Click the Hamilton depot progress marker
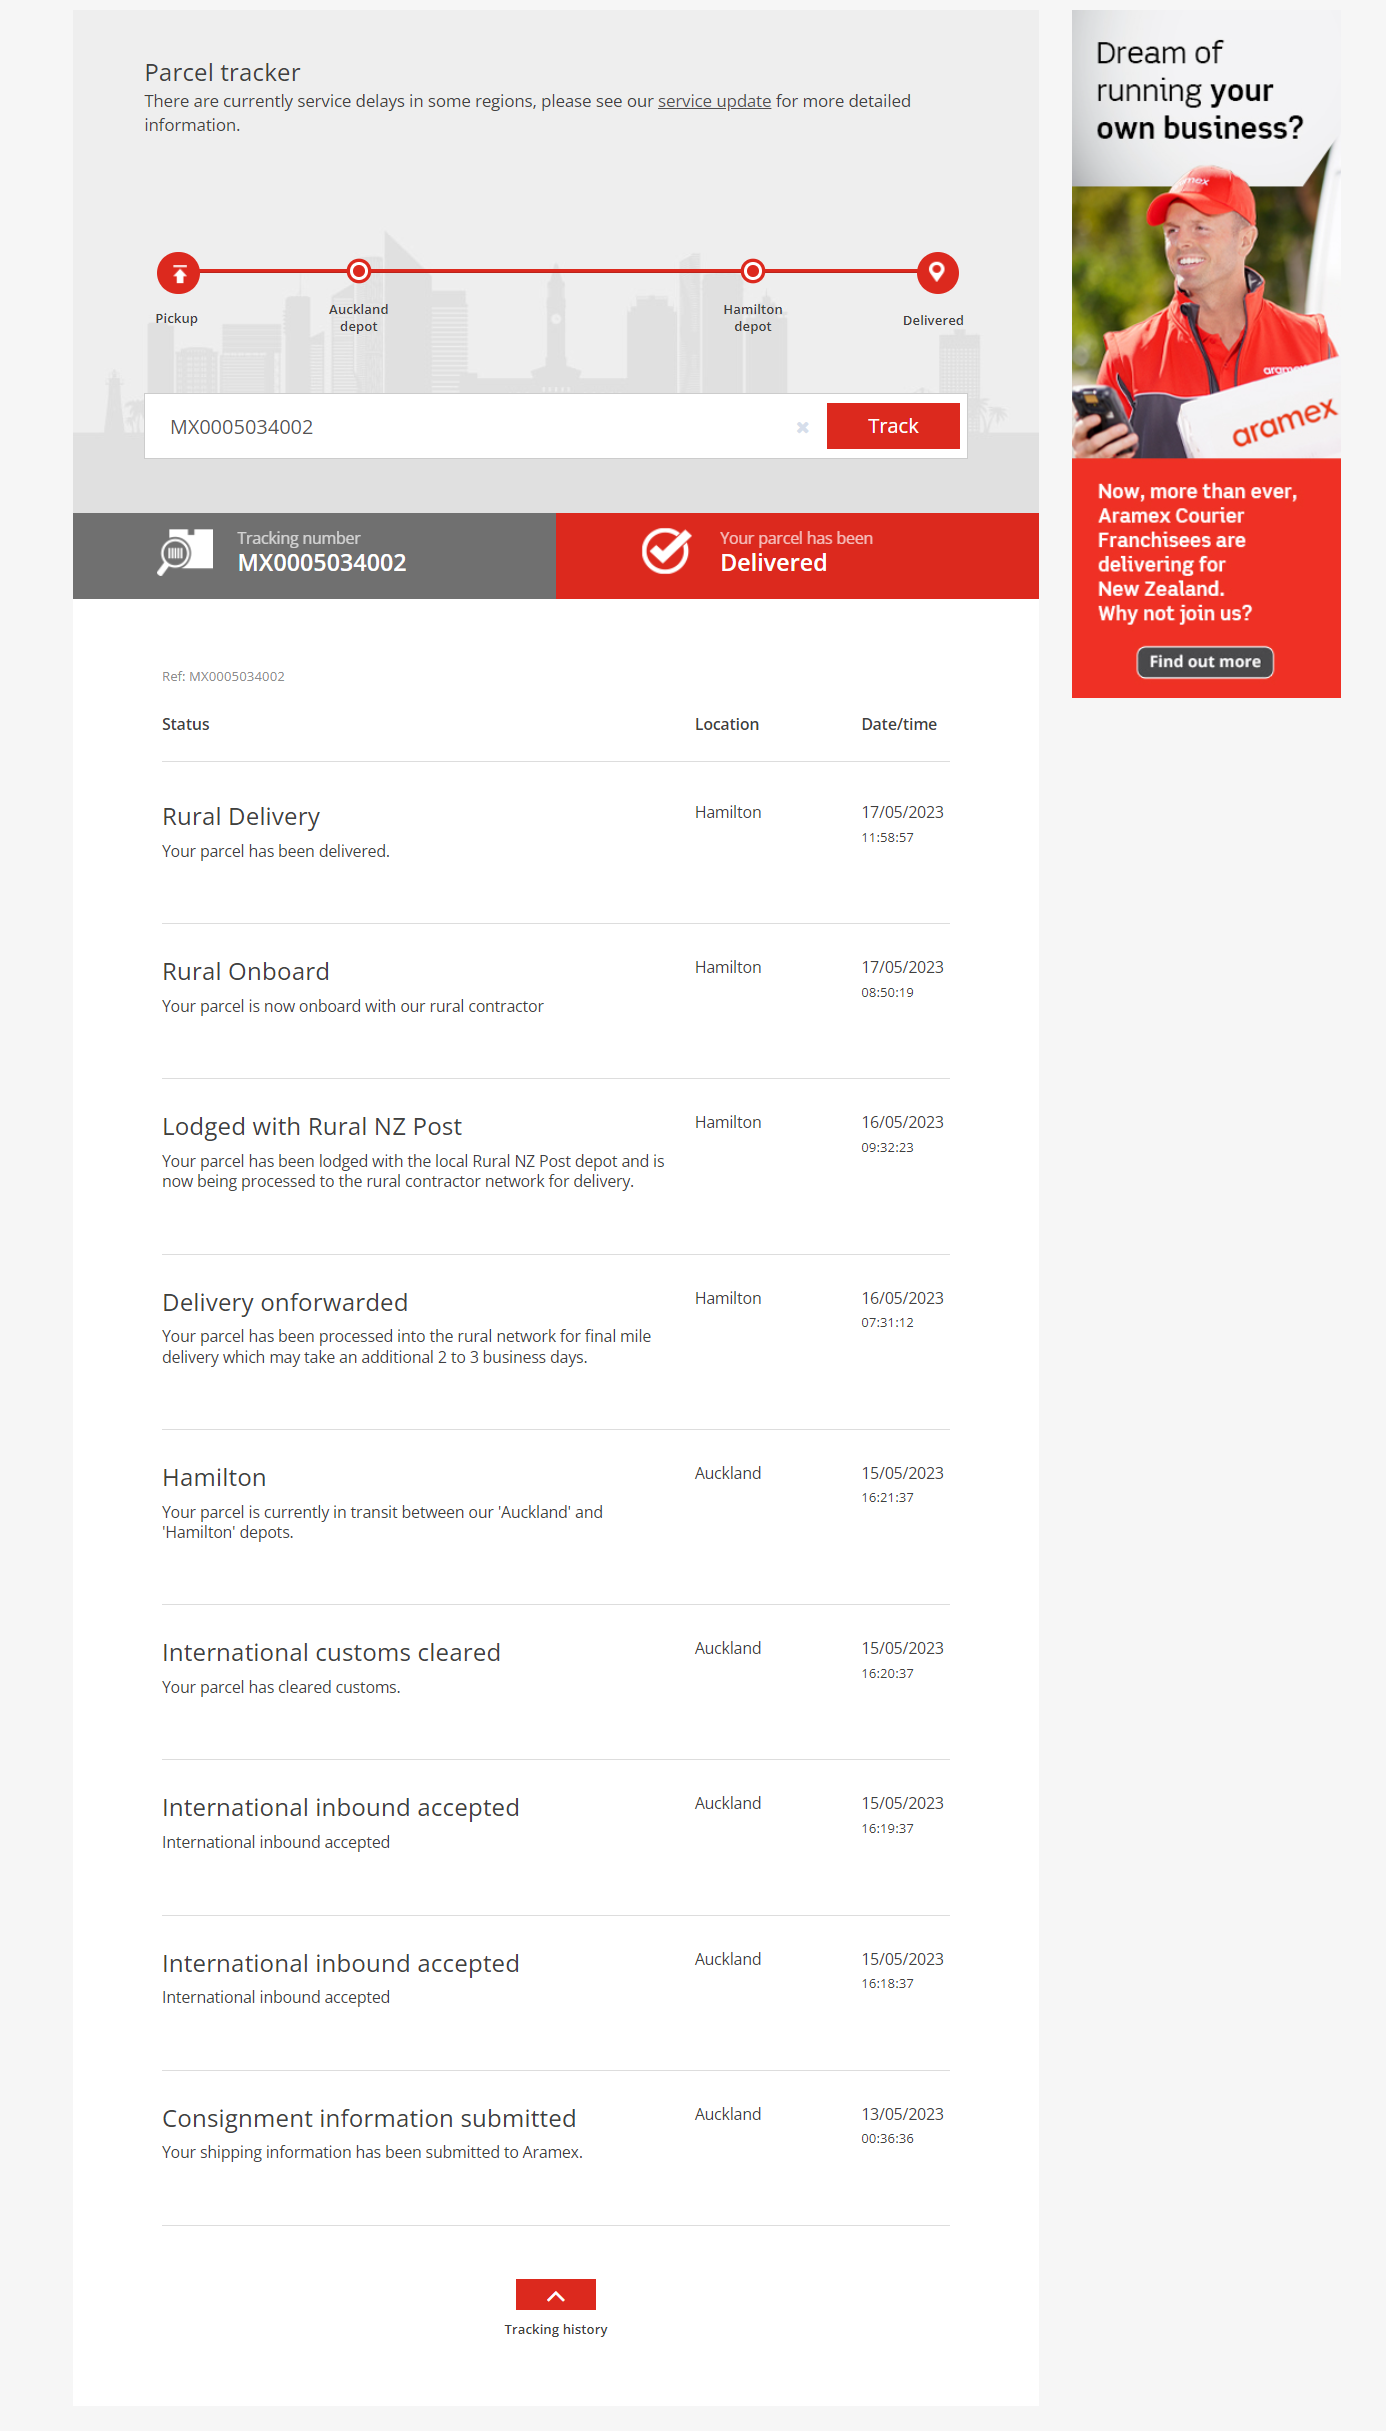The width and height of the screenshot is (1386, 2431). 753,271
